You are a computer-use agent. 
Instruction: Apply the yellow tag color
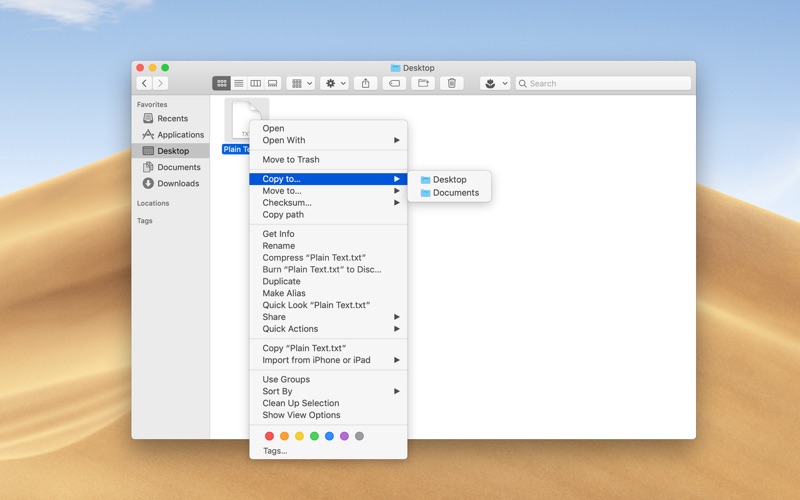coord(299,436)
